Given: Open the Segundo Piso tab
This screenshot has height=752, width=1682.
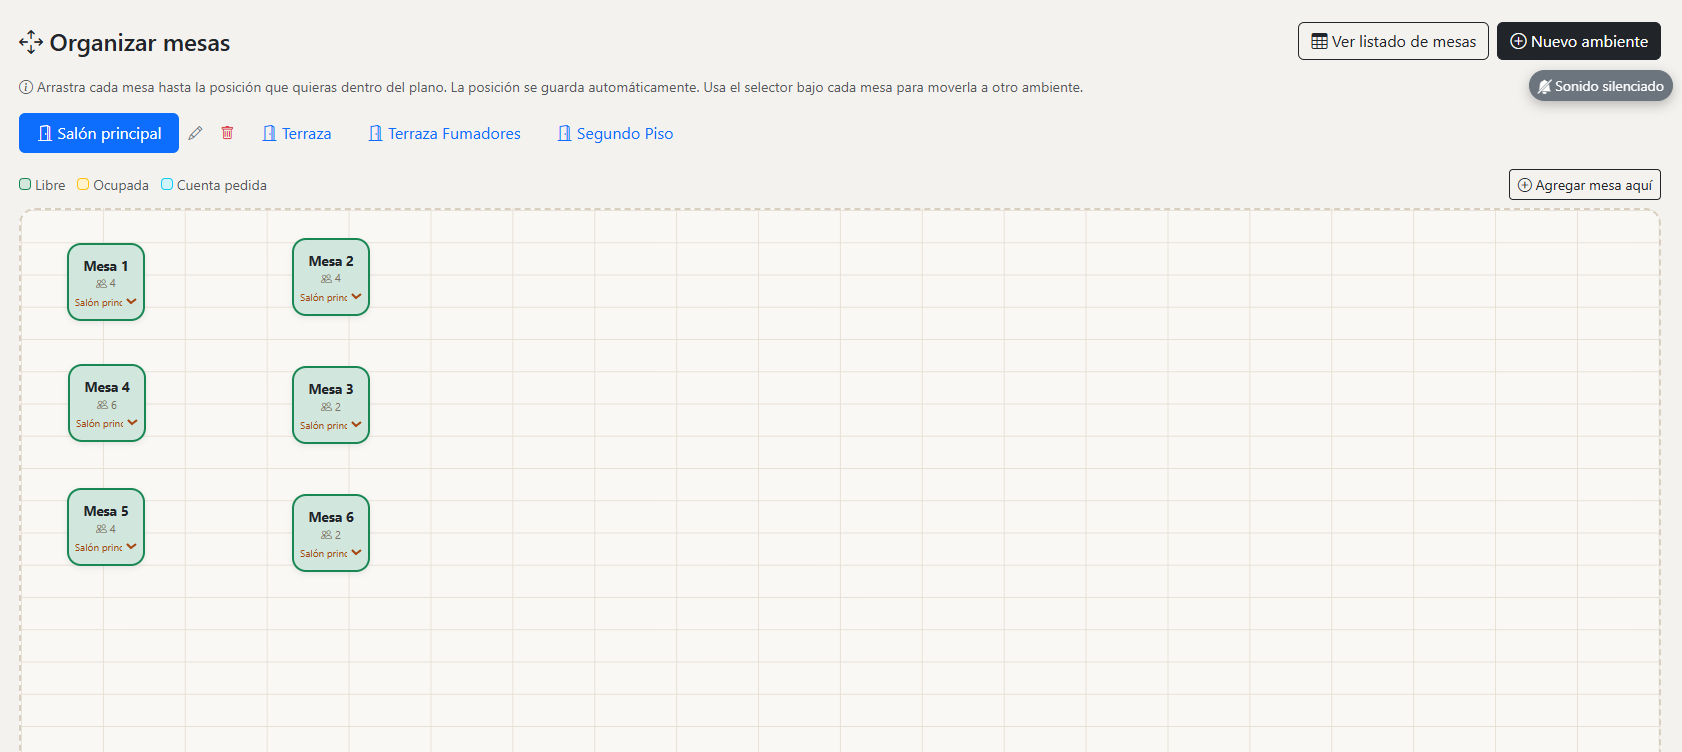Looking at the screenshot, I should pos(615,133).
